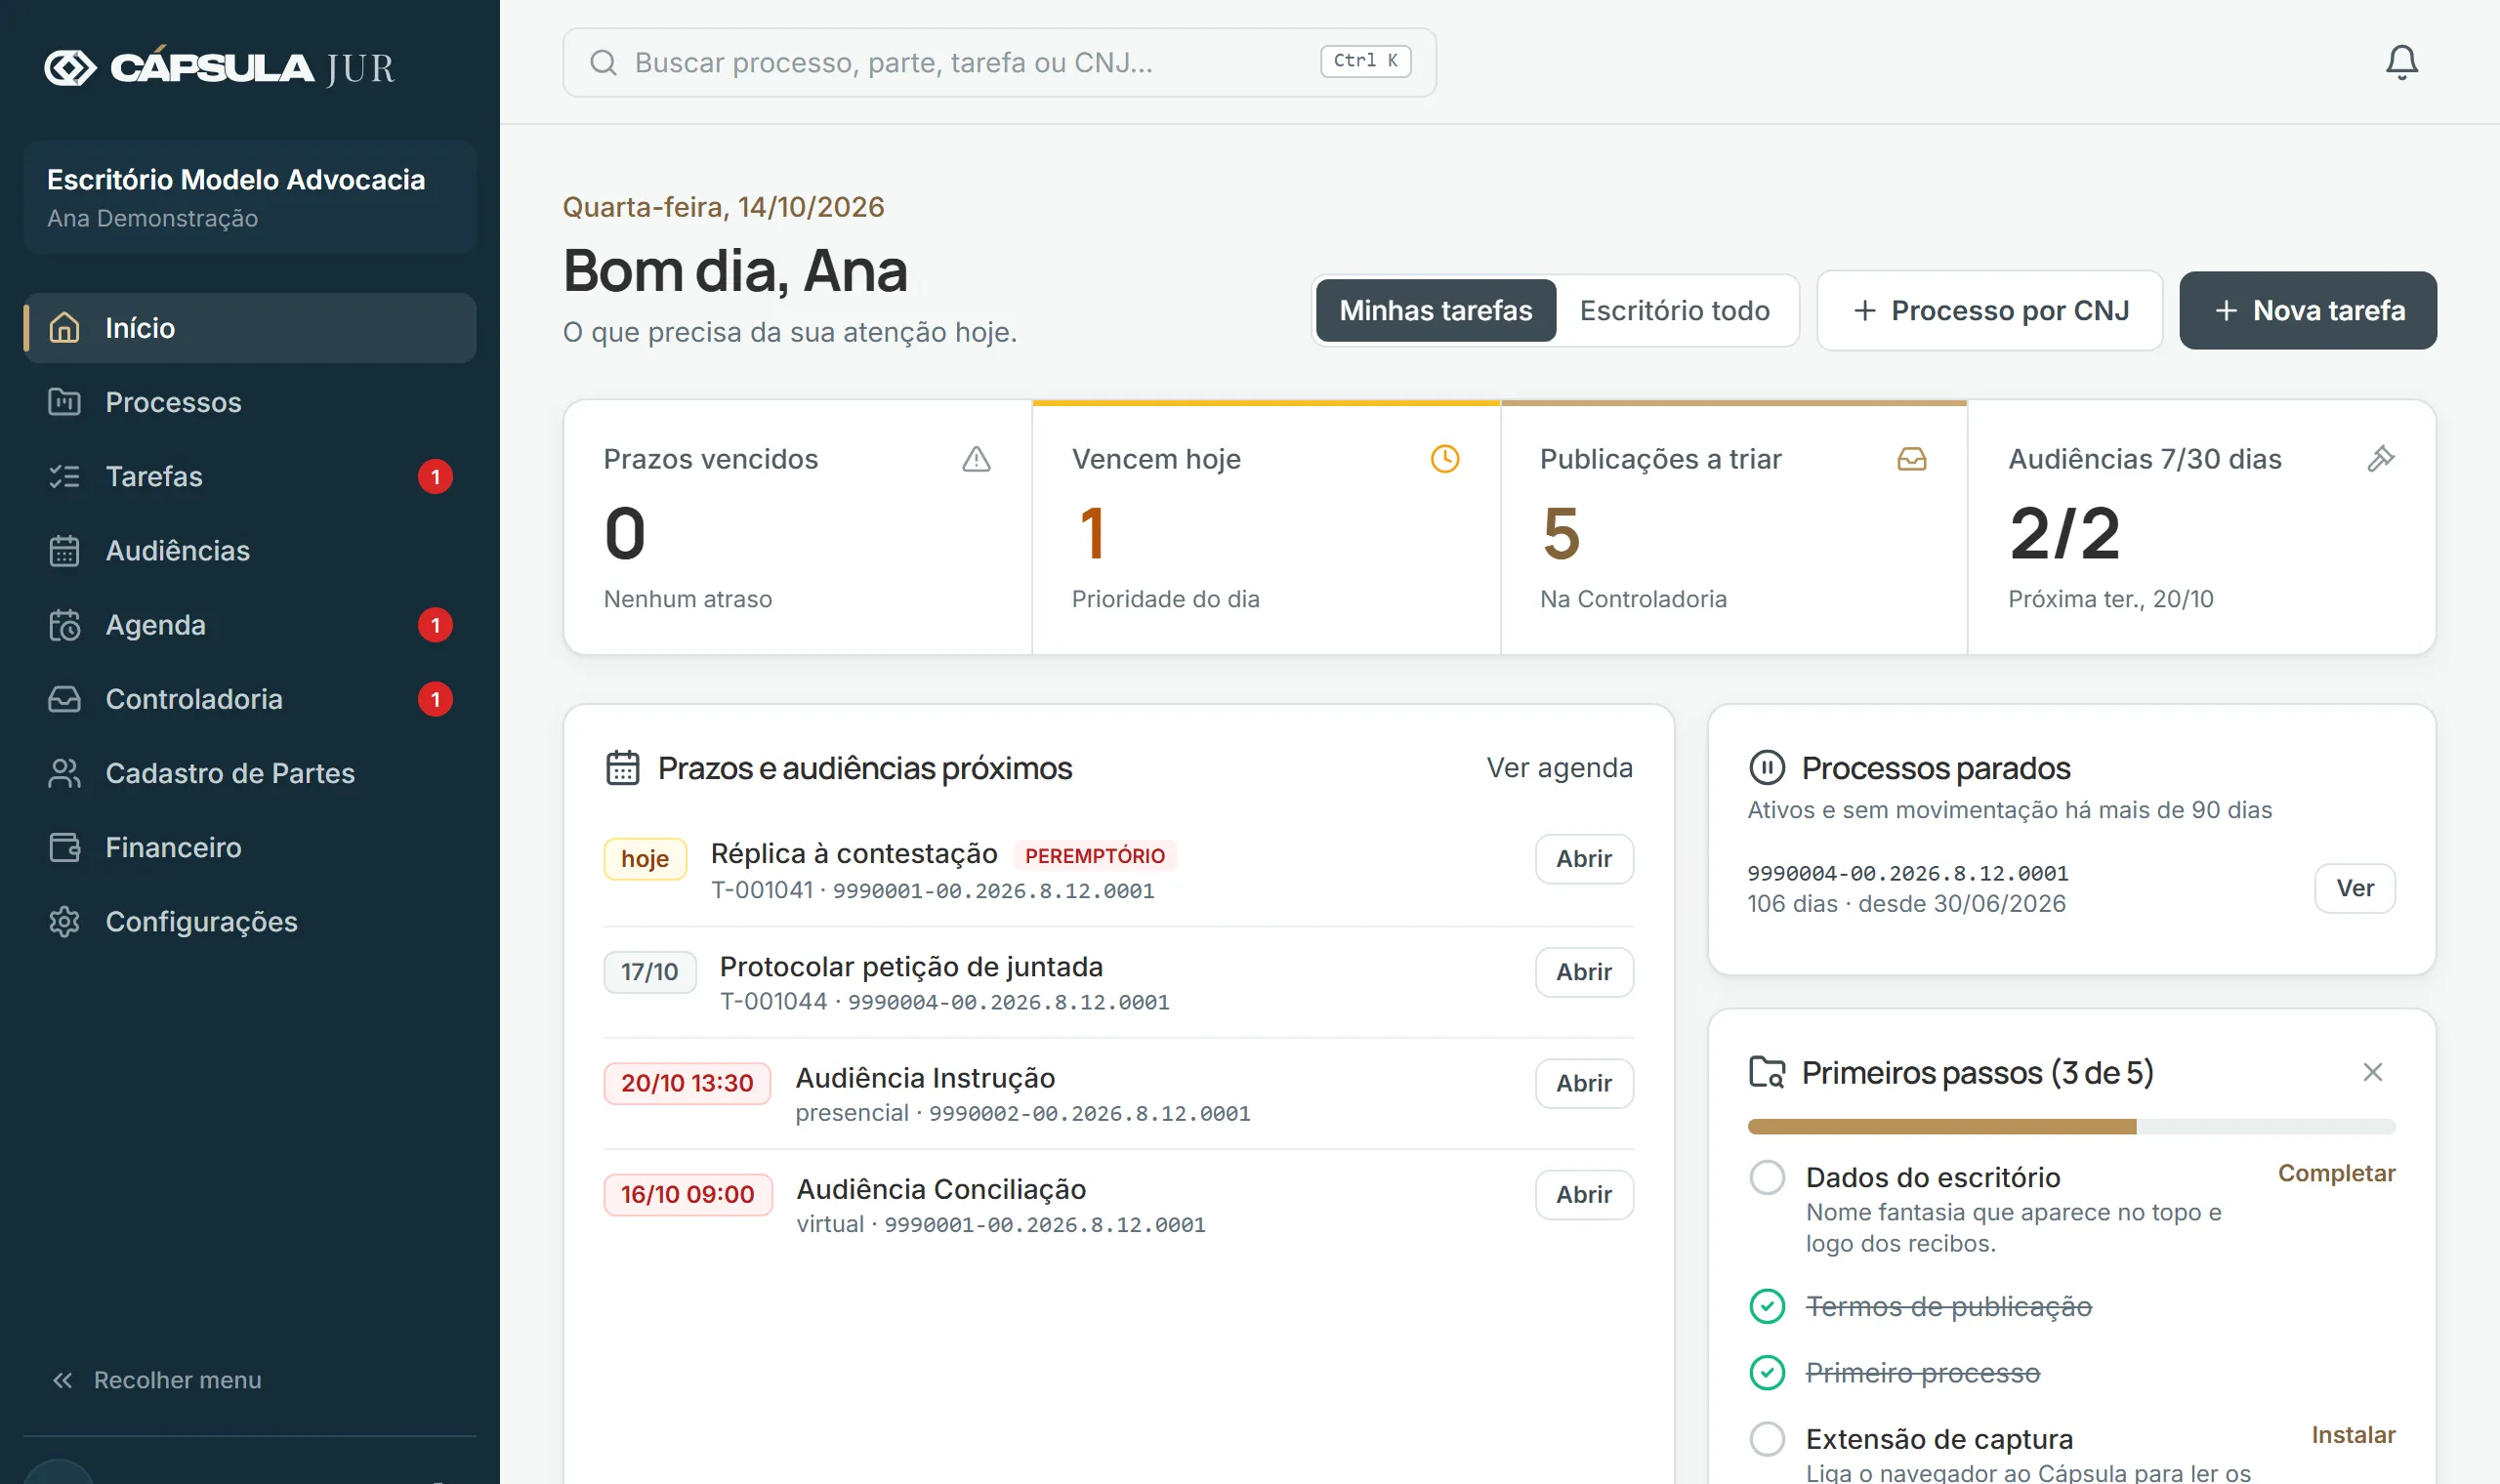
Task: Click the Cápsula Jur logo
Action: tap(220, 67)
